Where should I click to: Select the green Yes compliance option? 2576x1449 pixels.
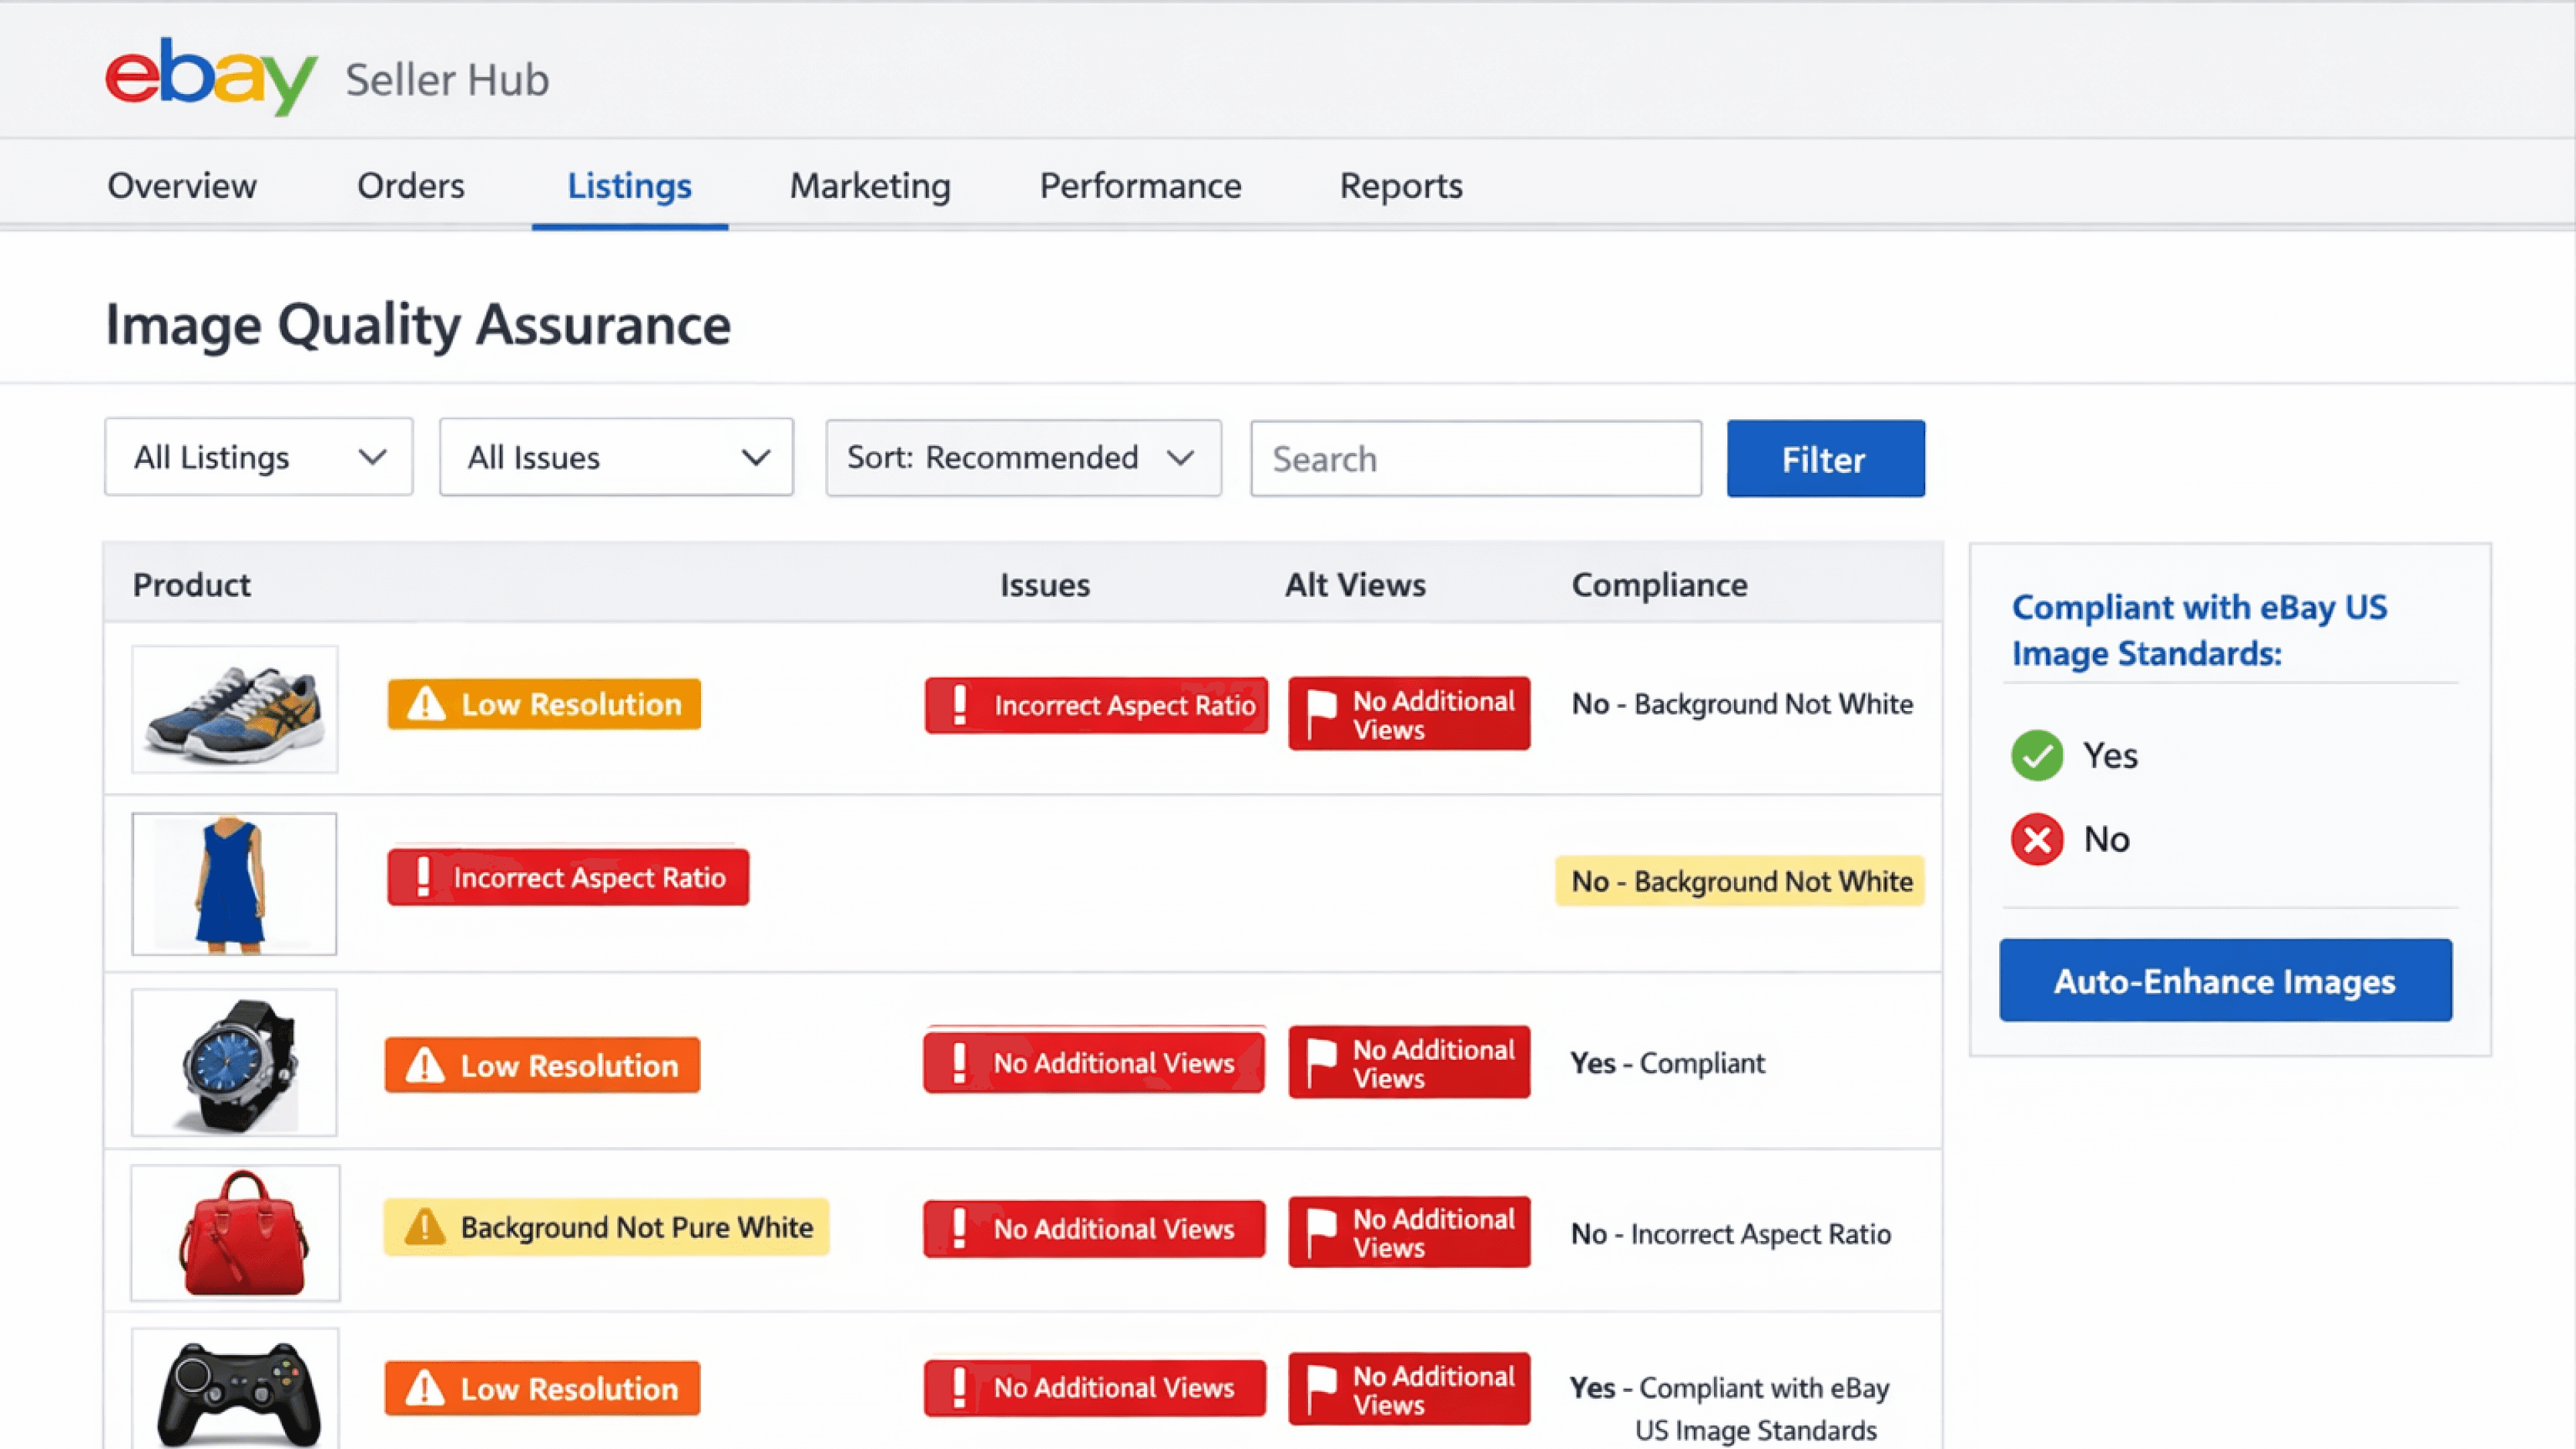(x=2037, y=755)
